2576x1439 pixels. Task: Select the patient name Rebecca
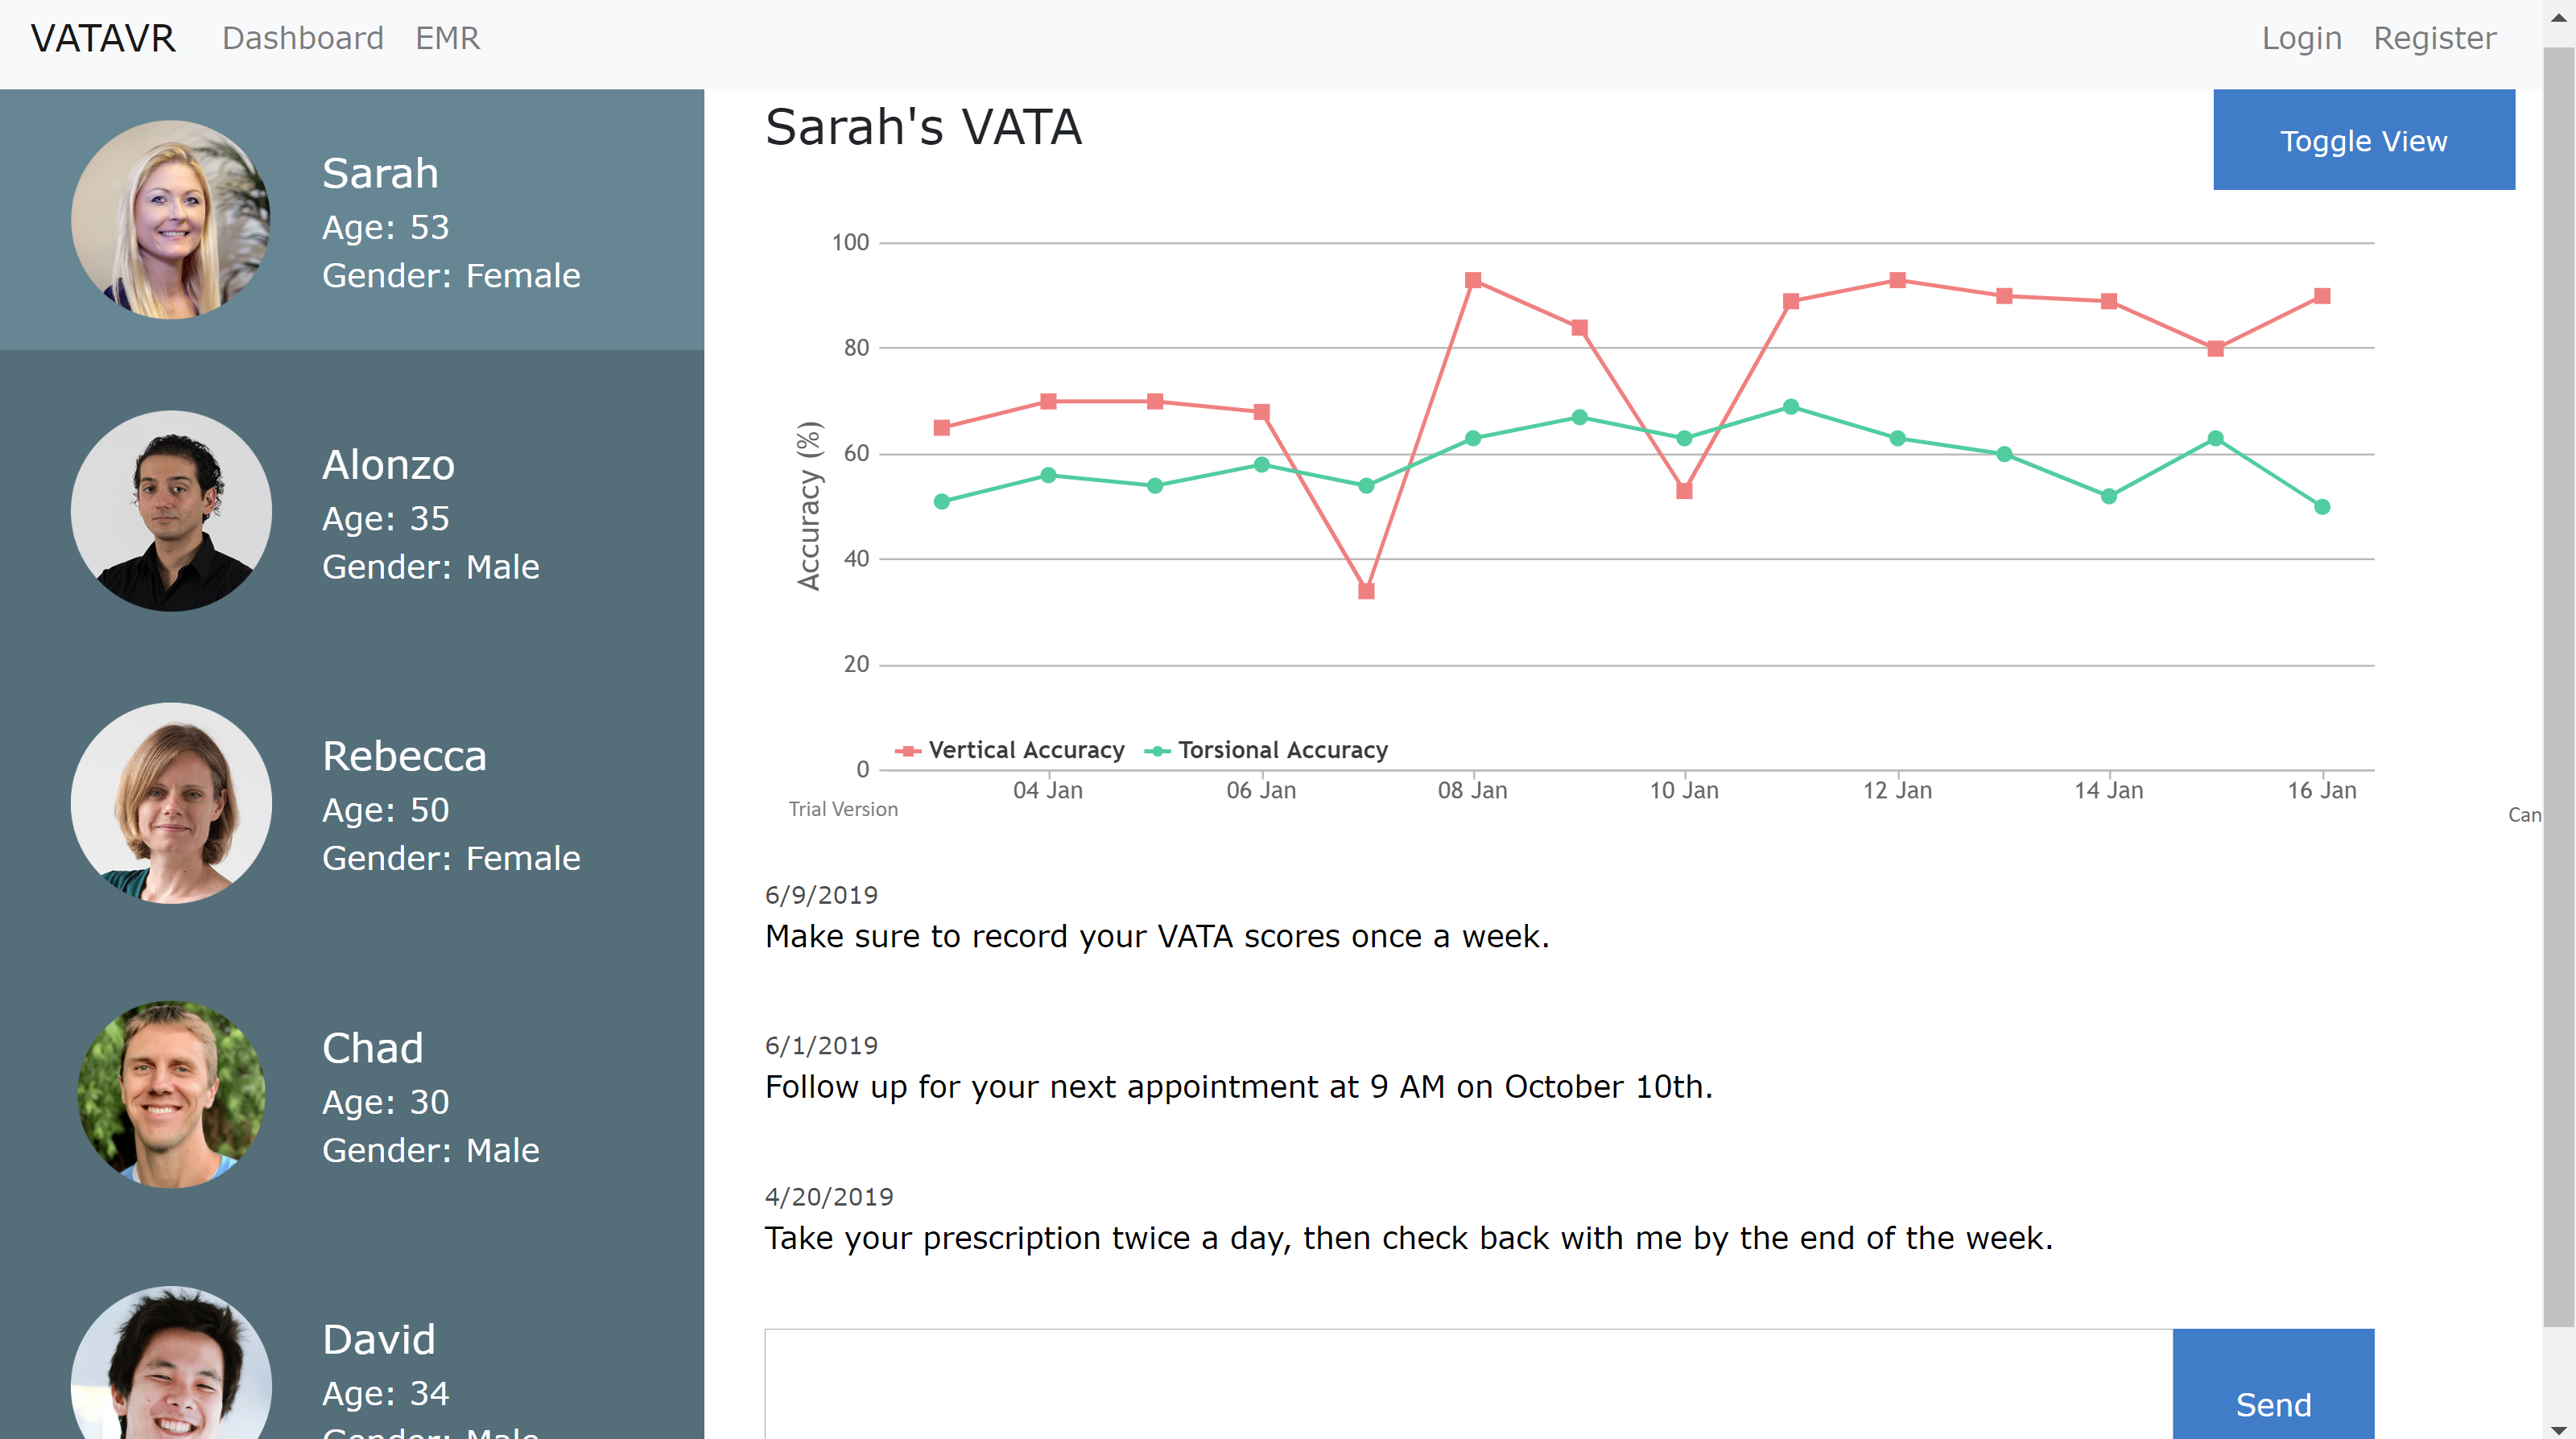click(x=404, y=756)
